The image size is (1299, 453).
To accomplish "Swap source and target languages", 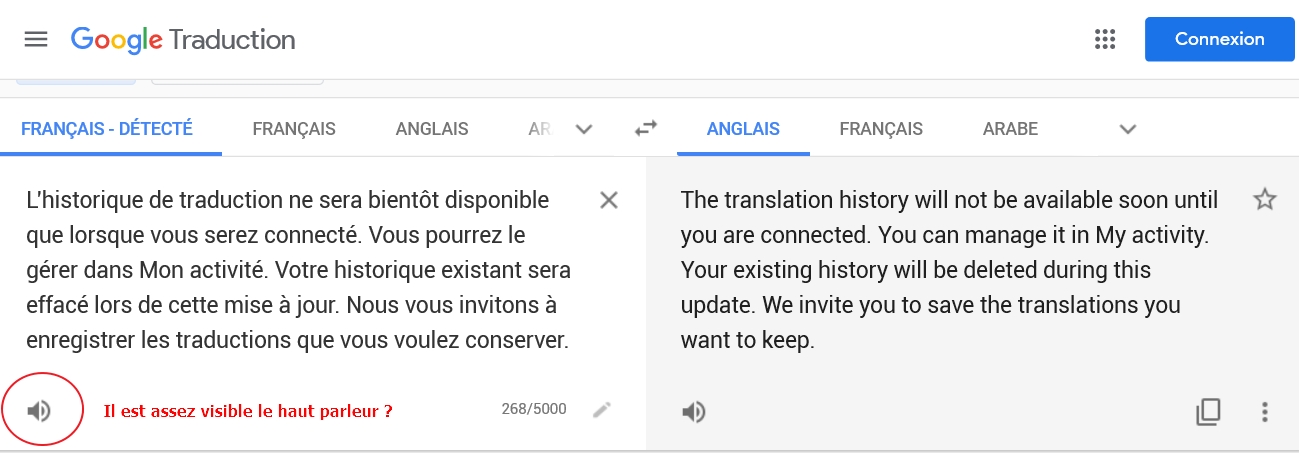I will tap(646, 129).
